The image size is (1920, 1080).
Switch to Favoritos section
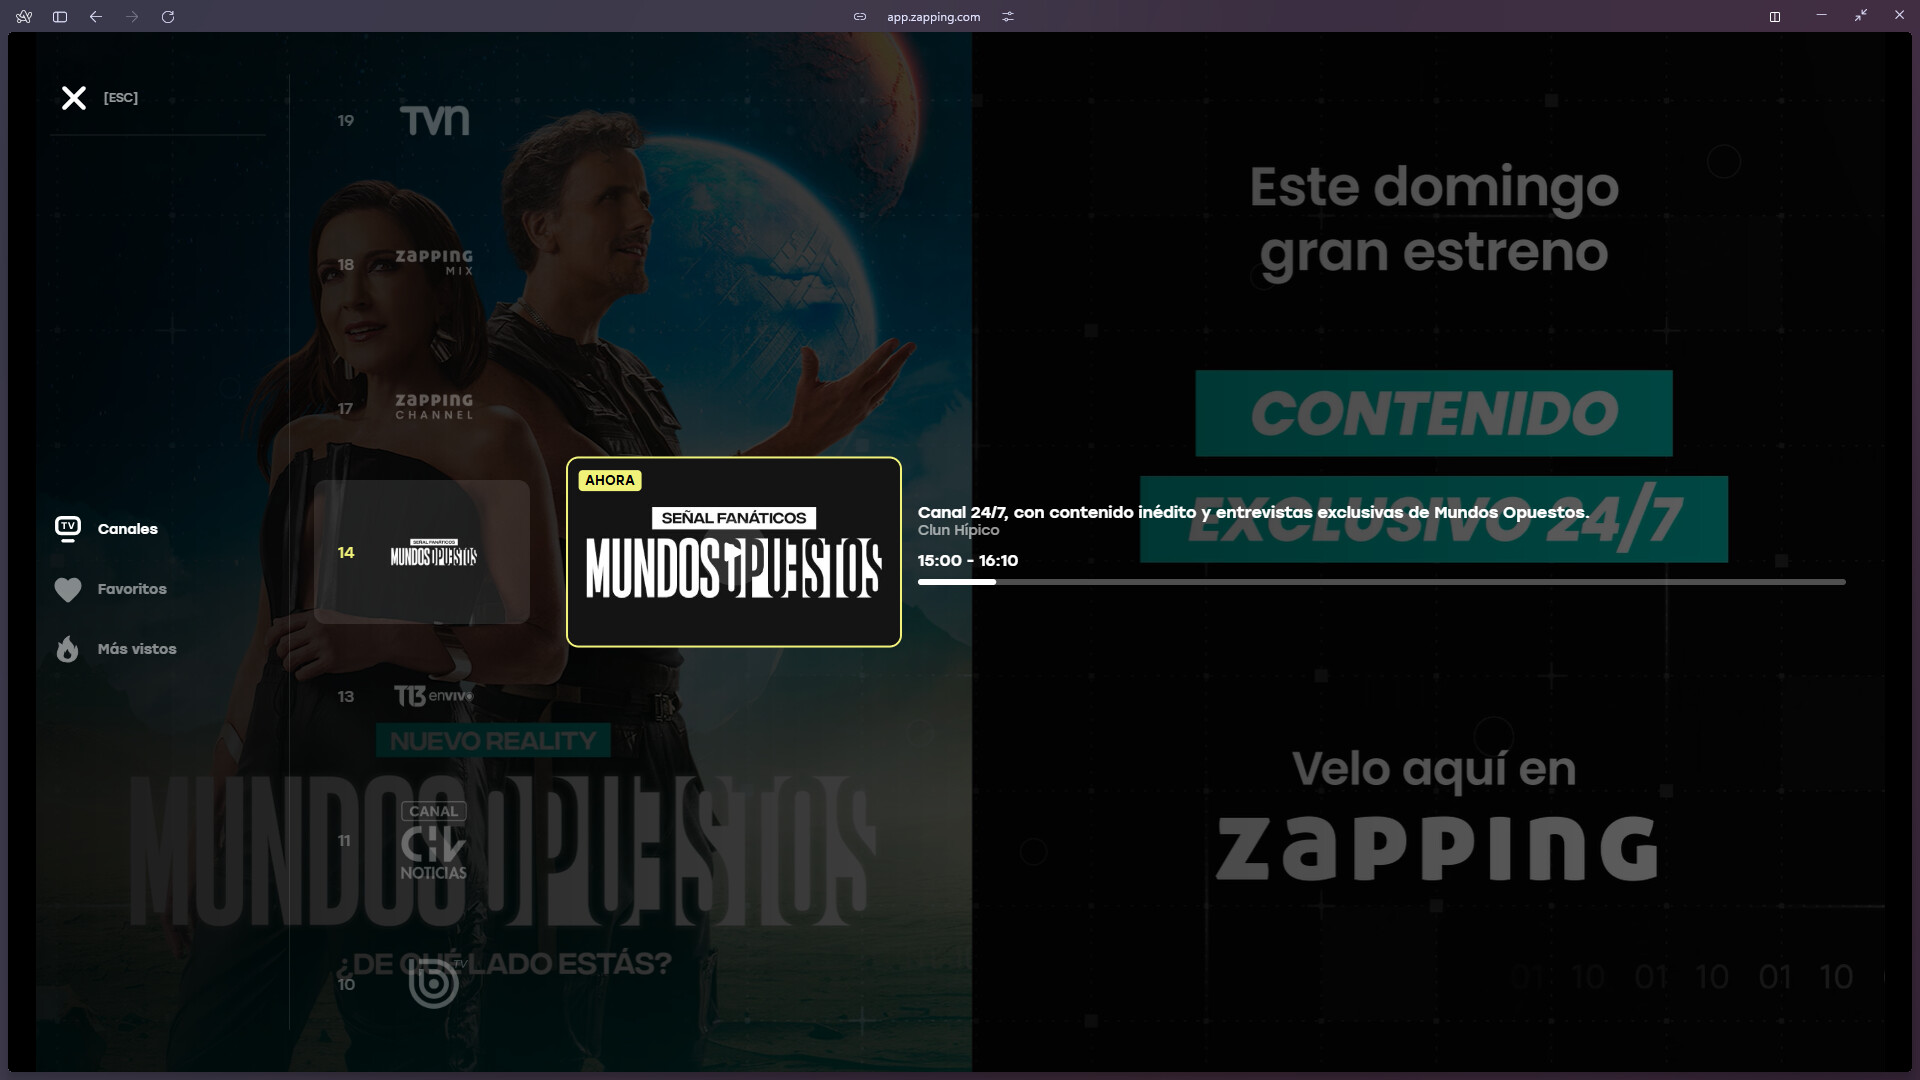point(132,589)
